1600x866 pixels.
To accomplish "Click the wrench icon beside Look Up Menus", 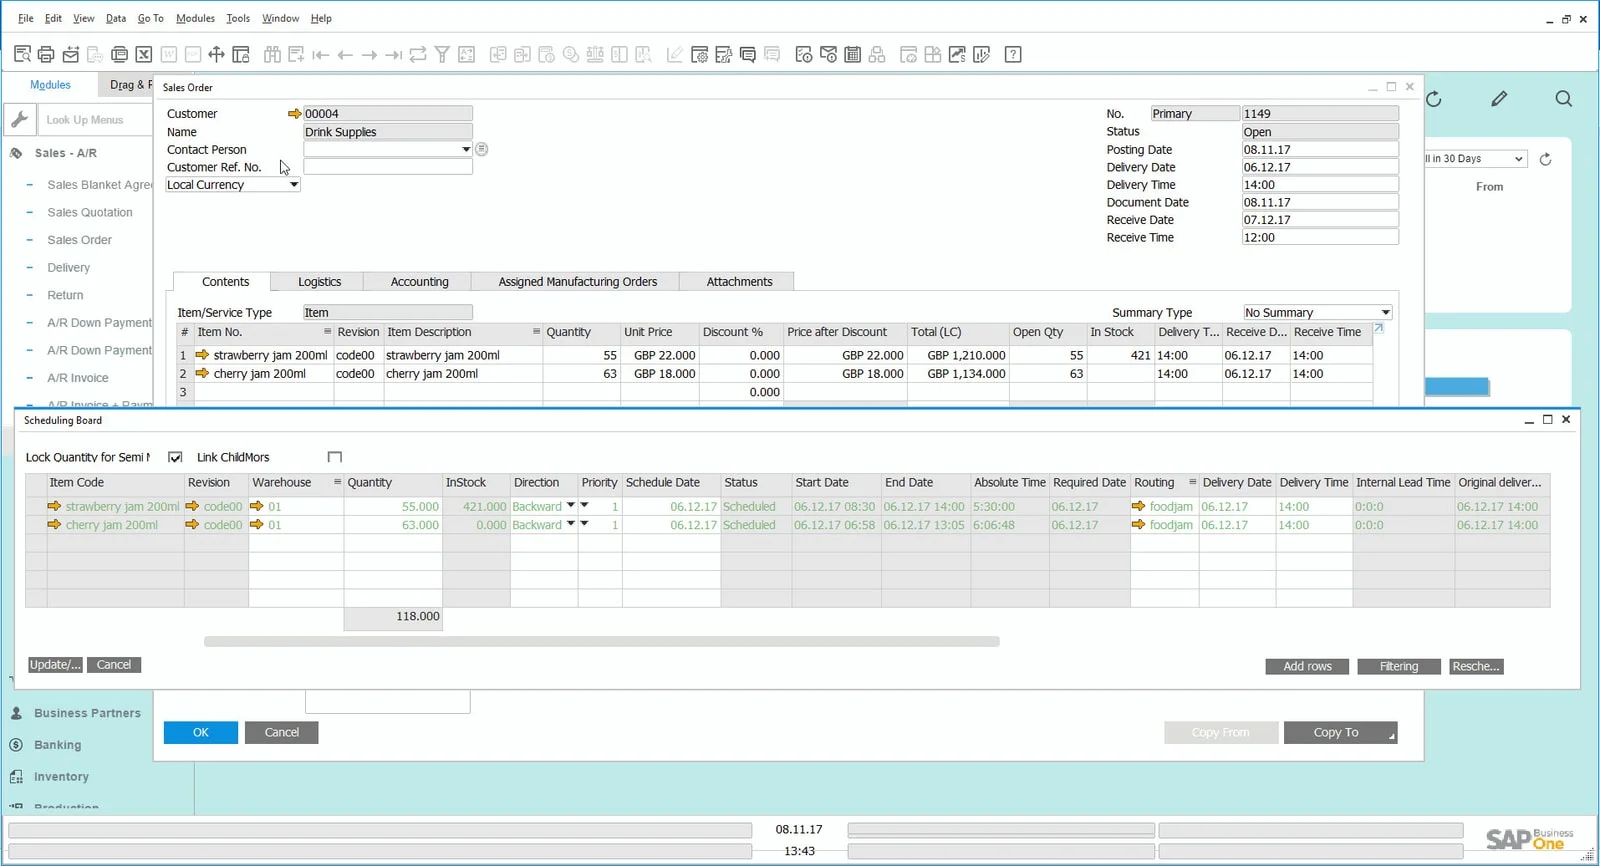I will coord(19,120).
